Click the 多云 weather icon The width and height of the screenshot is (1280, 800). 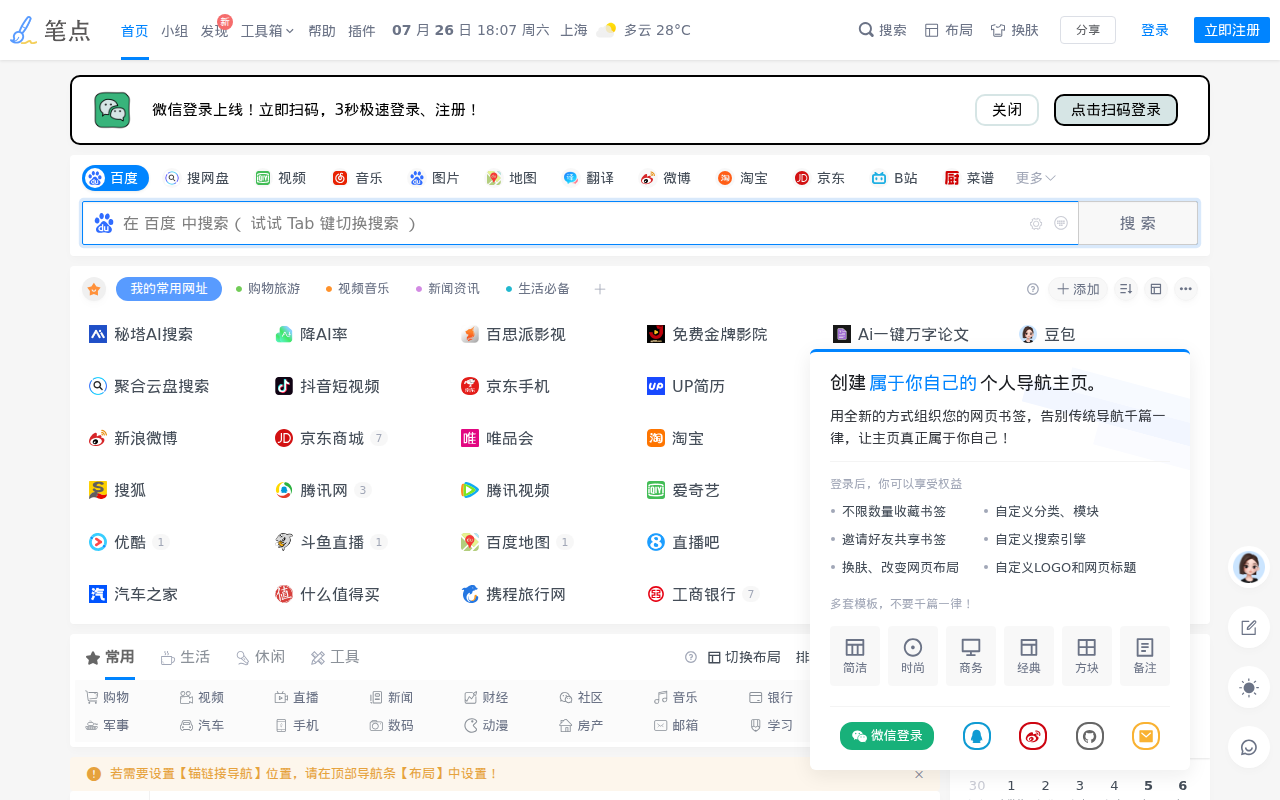pos(606,30)
